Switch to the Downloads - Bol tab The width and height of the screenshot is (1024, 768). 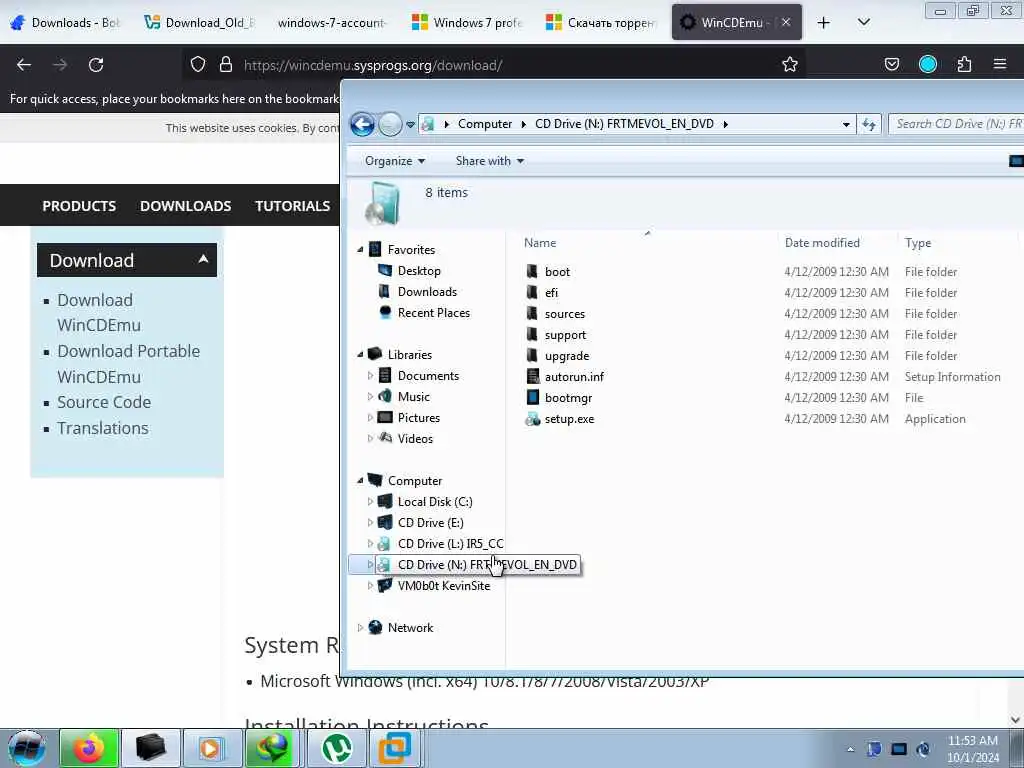(x=66, y=23)
